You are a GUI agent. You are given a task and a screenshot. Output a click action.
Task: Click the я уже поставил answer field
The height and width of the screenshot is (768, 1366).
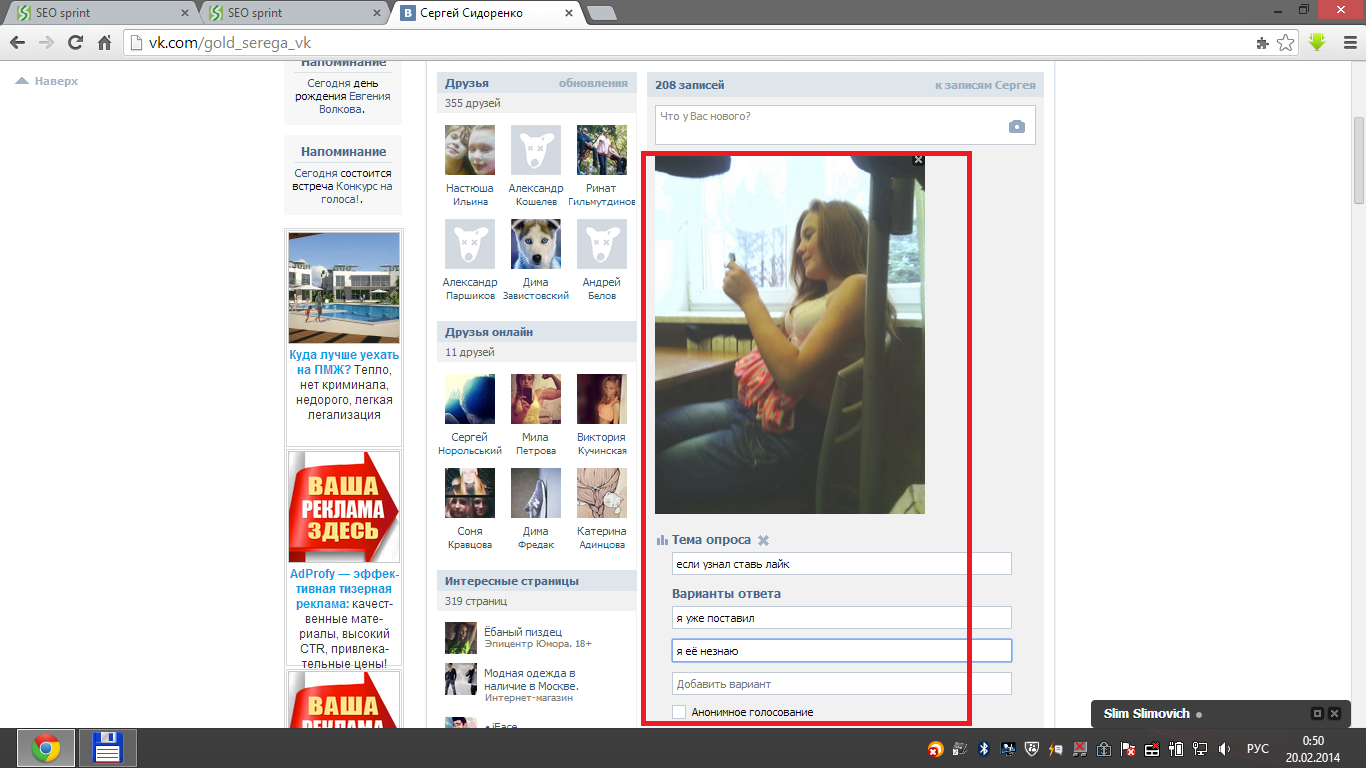pos(841,618)
